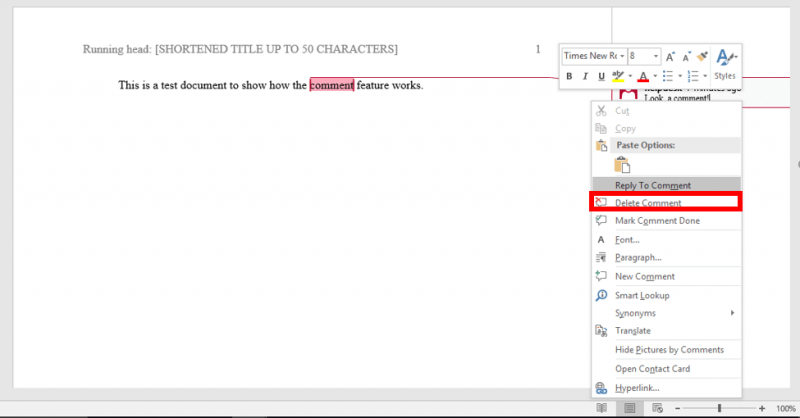Click the Translate icon
Image resolution: width=800 pixels, height=418 pixels.
pyautogui.click(x=601, y=331)
